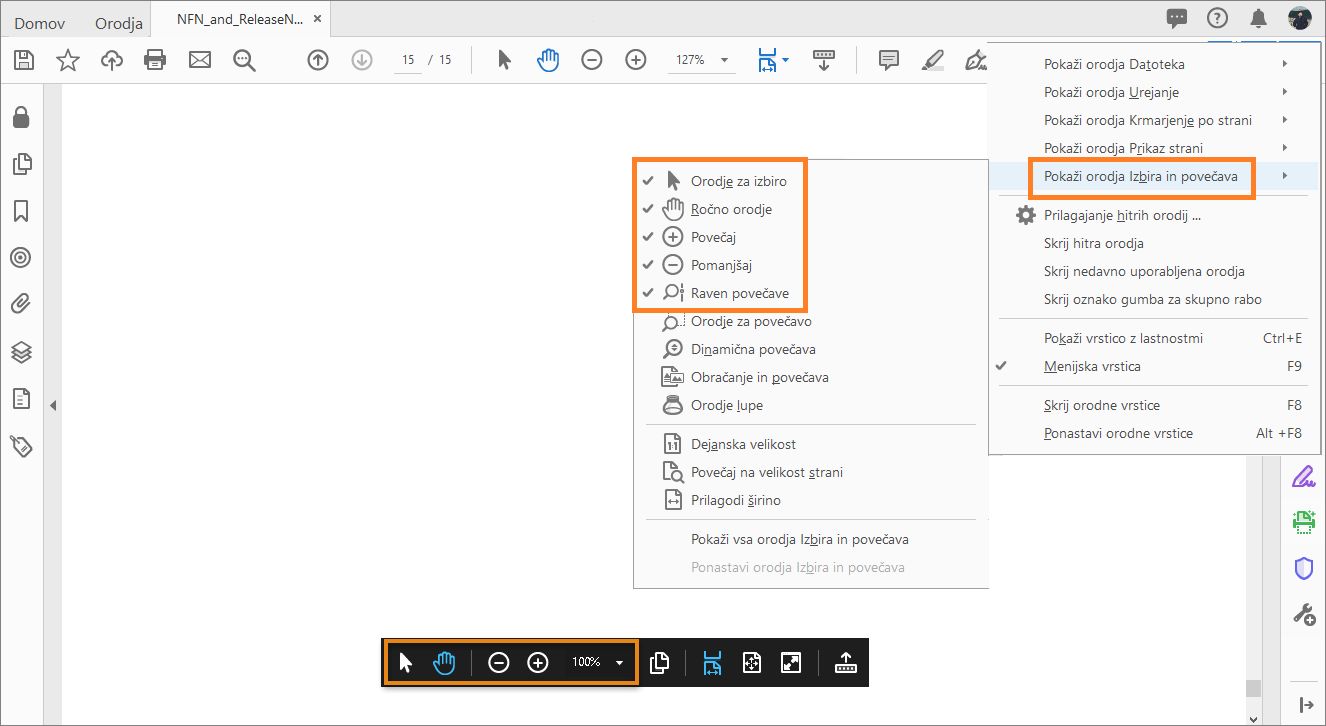The width and height of the screenshot is (1326, 726).
Task: Click zoom out minus in the top toolbar
Action: click(592, 60)
